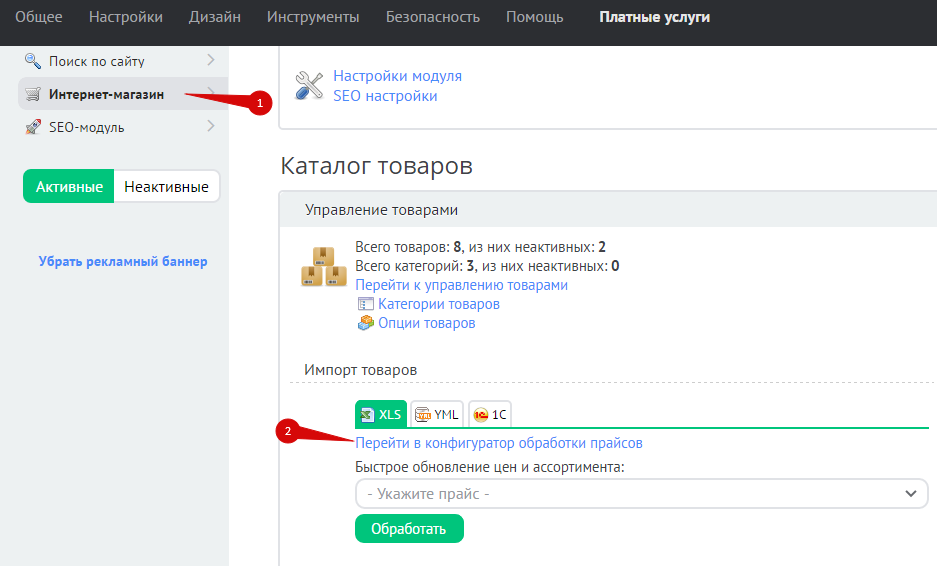Open Перейти в конфигуратор обработки прайсов link
Image resolution: width=937 pixels, height=566 pixels.
coord(498,443)
